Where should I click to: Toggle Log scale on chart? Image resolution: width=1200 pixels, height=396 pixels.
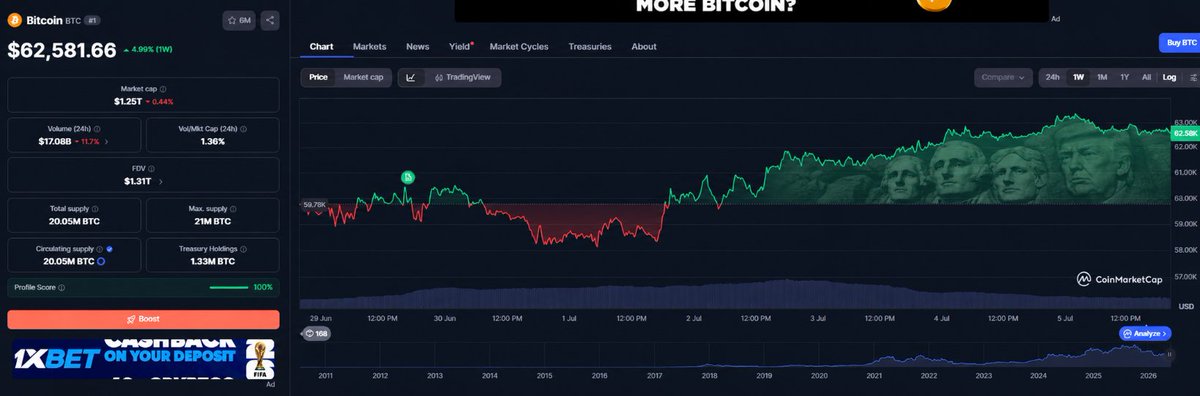point(1169,77)
